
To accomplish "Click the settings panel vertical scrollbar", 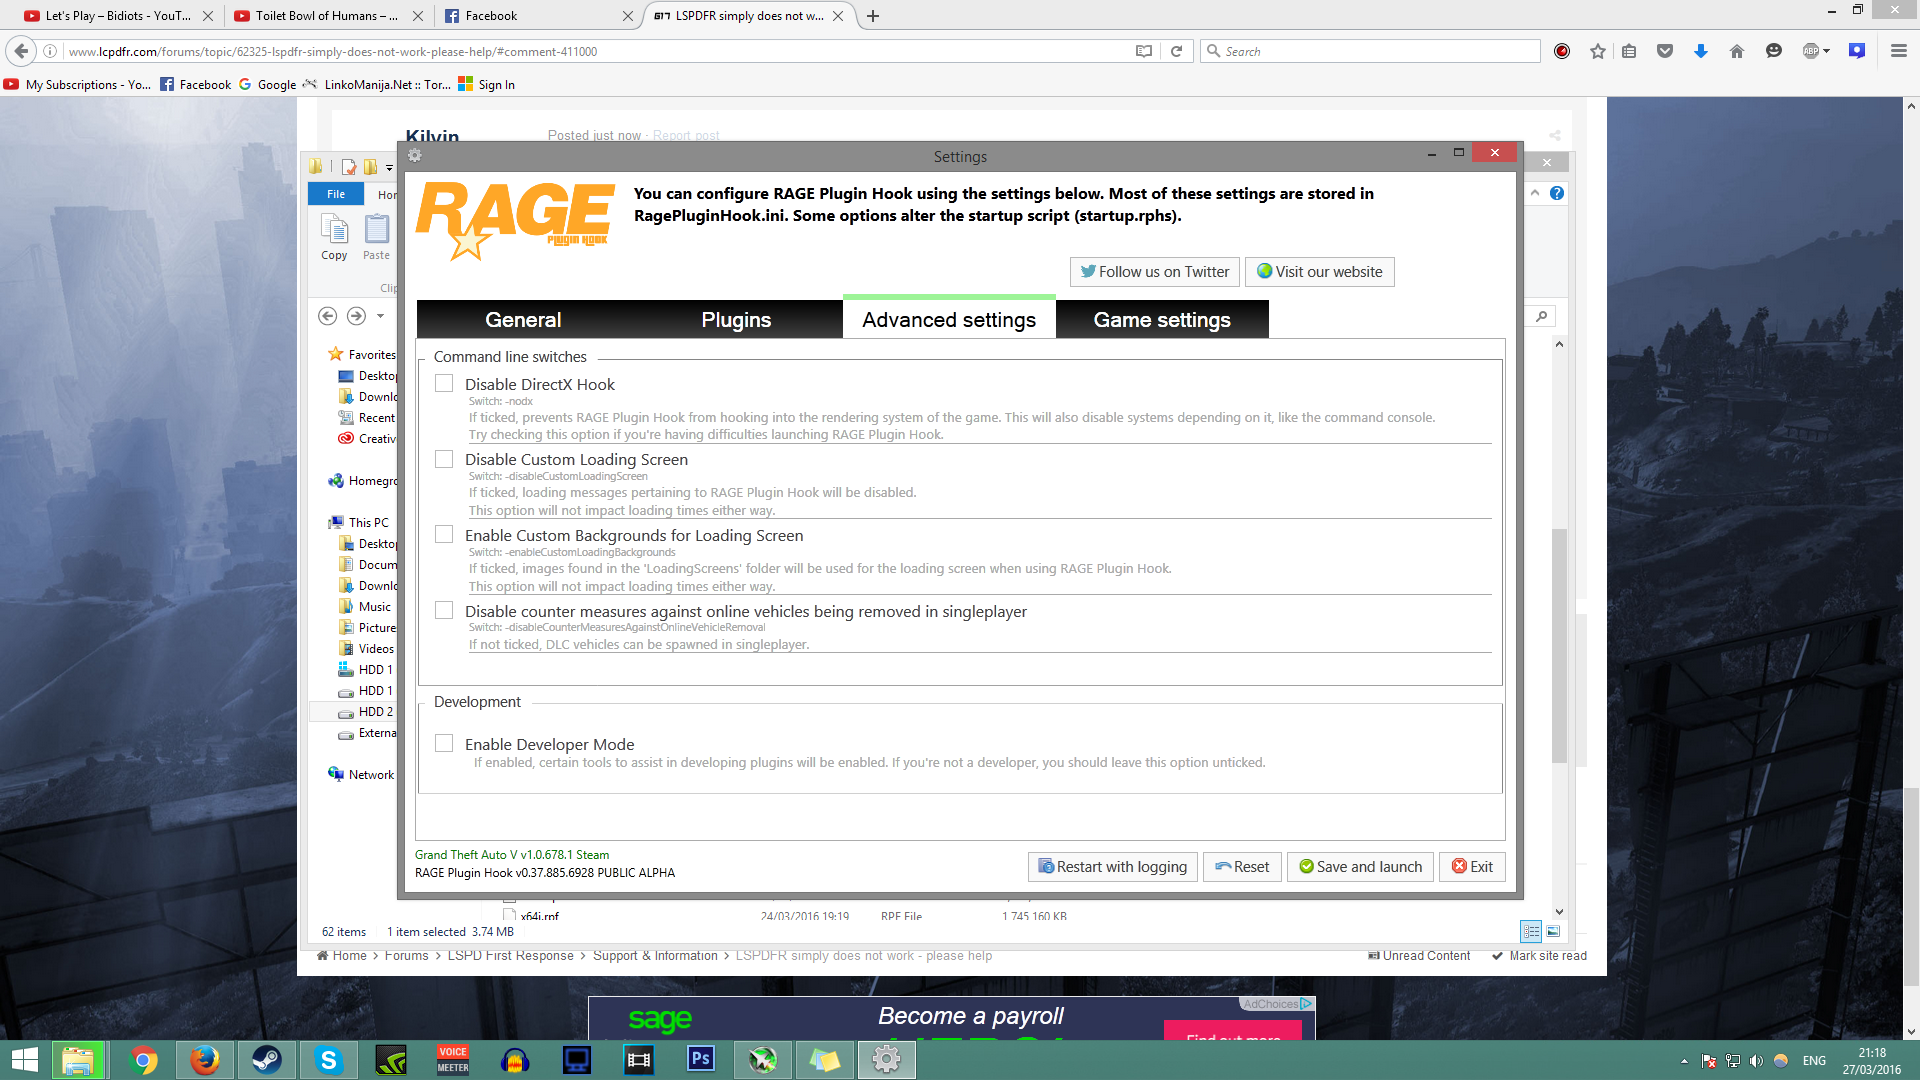I will pos(1559,645).
